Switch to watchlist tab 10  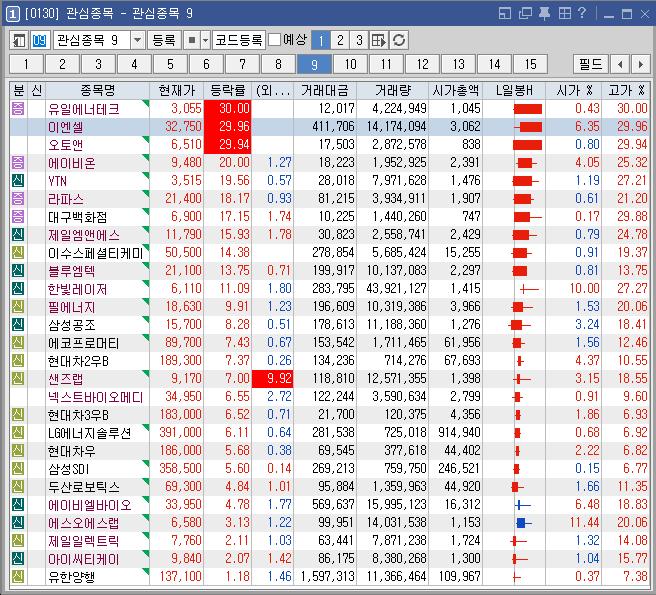(350, 64)
